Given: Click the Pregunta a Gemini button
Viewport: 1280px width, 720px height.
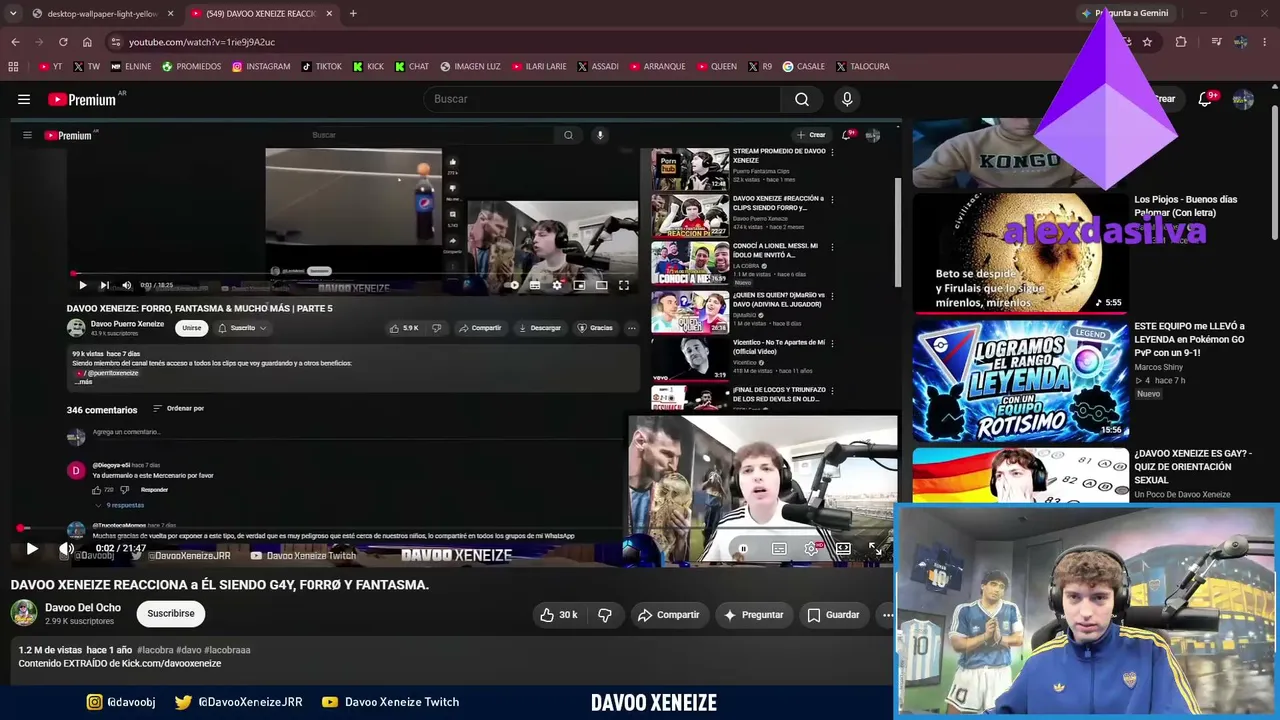Looking at the screenshot, I should click(x=1125, y=13).
